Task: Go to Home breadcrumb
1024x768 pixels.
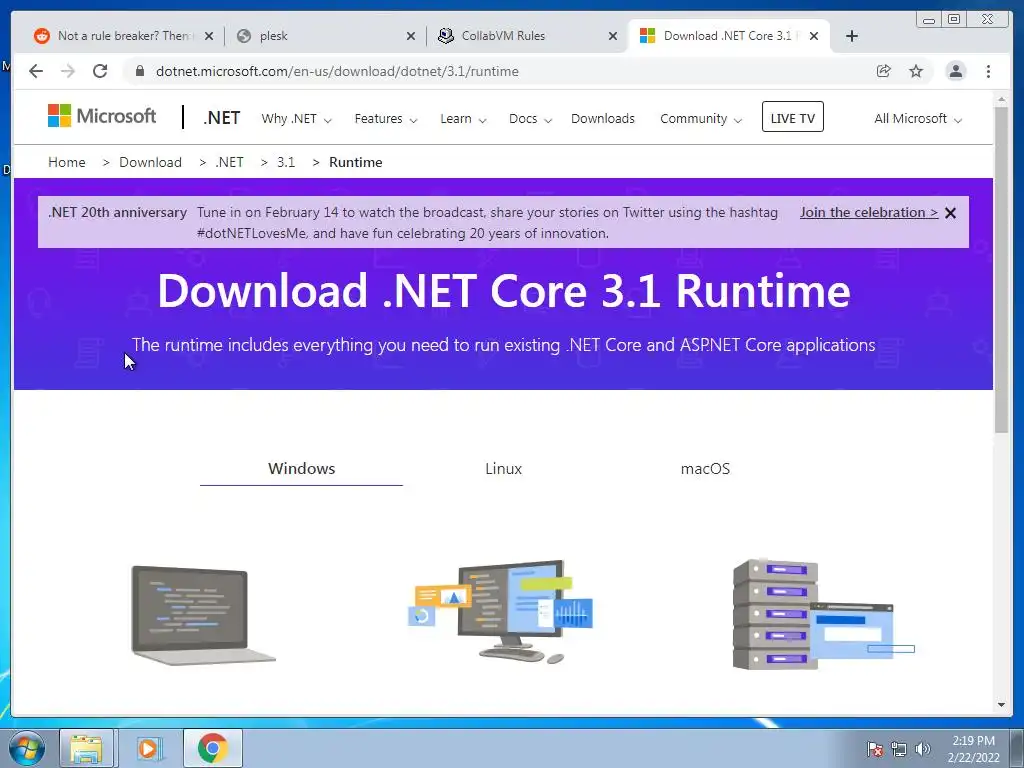Action: (x=67, y=163)
